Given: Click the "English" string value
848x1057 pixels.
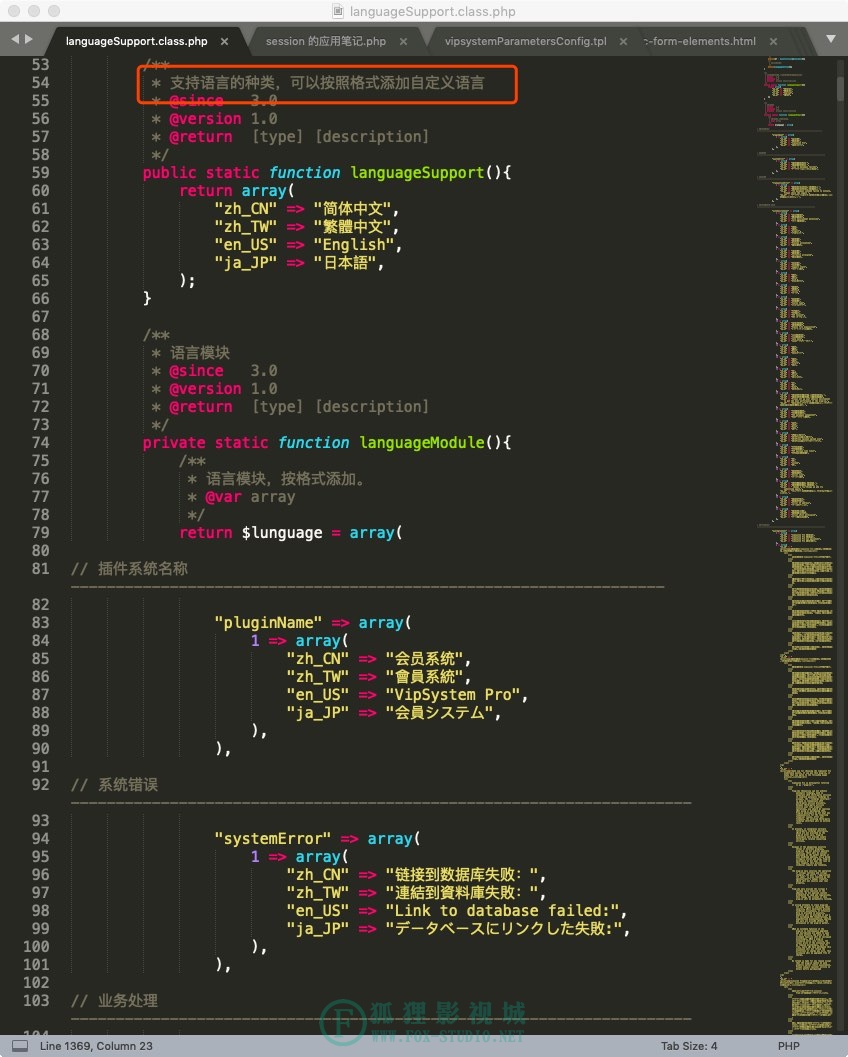Looking at the screenshot, I should coord(354,245).
